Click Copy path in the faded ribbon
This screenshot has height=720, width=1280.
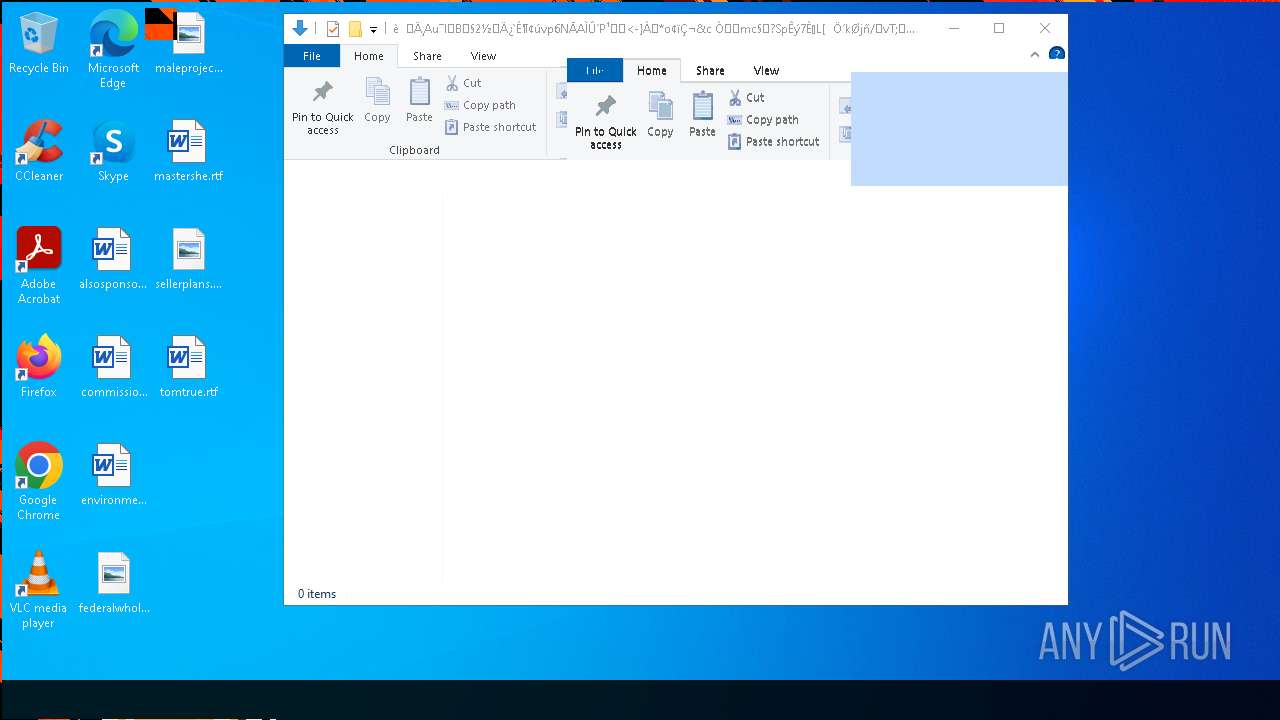coord(480,105)
